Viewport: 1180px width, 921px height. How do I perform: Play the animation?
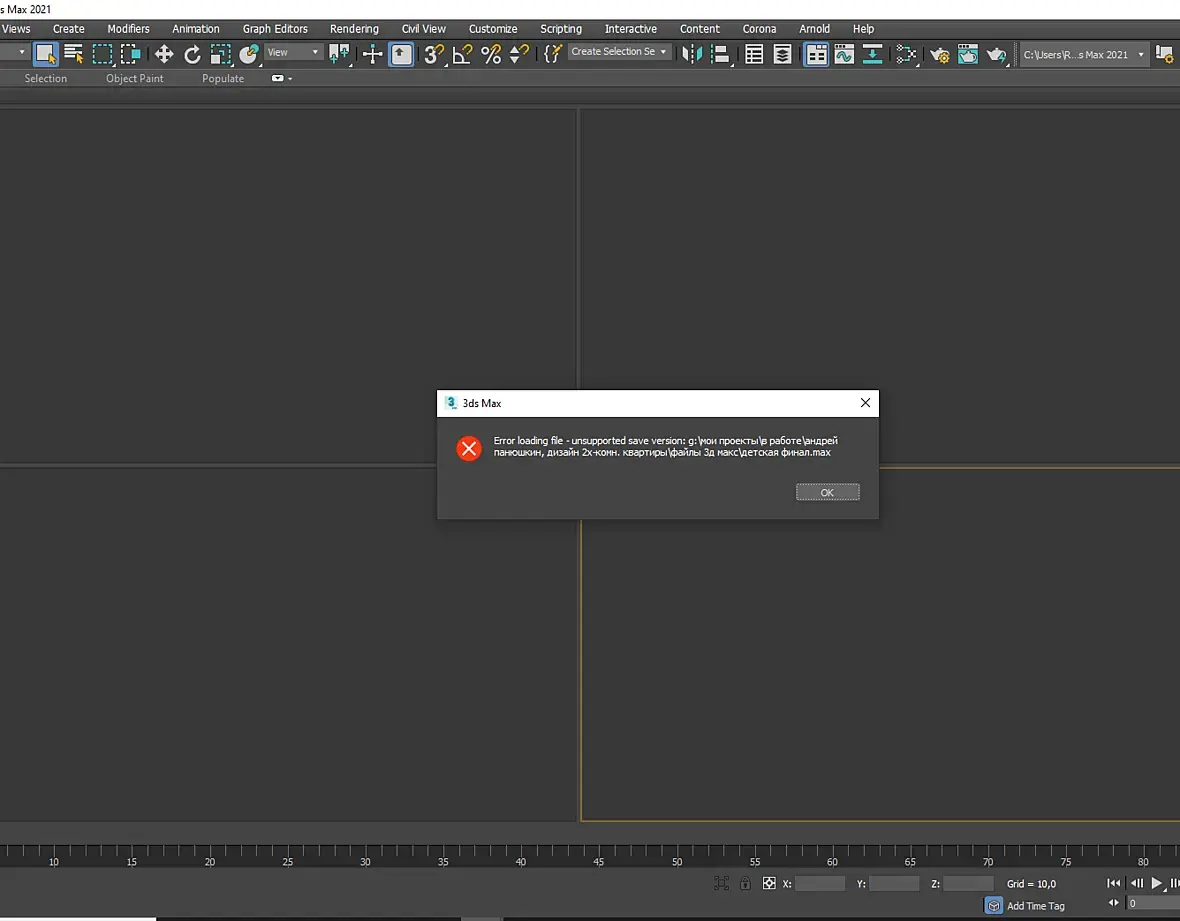(x=1157, y=883)
